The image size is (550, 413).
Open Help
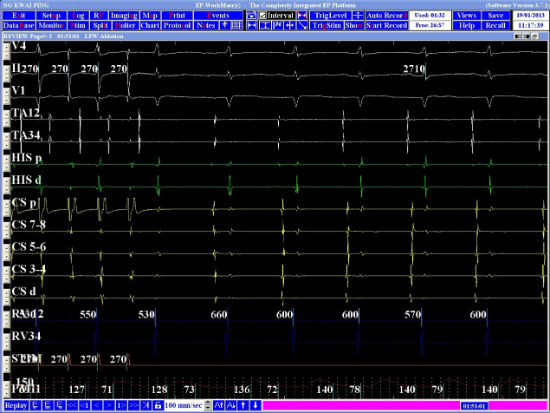click(x=467, y=26)
